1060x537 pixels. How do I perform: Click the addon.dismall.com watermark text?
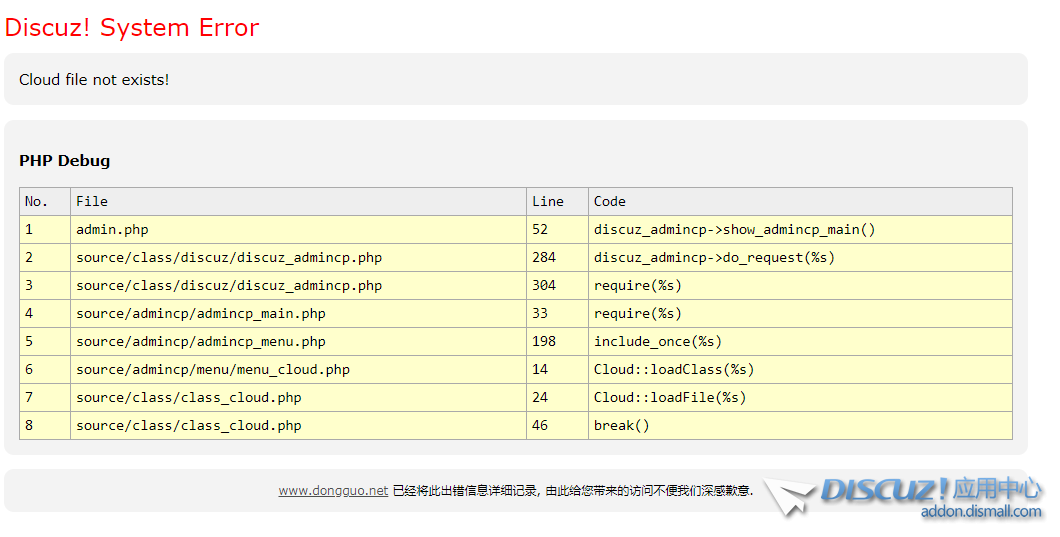[x=981, y=512]
